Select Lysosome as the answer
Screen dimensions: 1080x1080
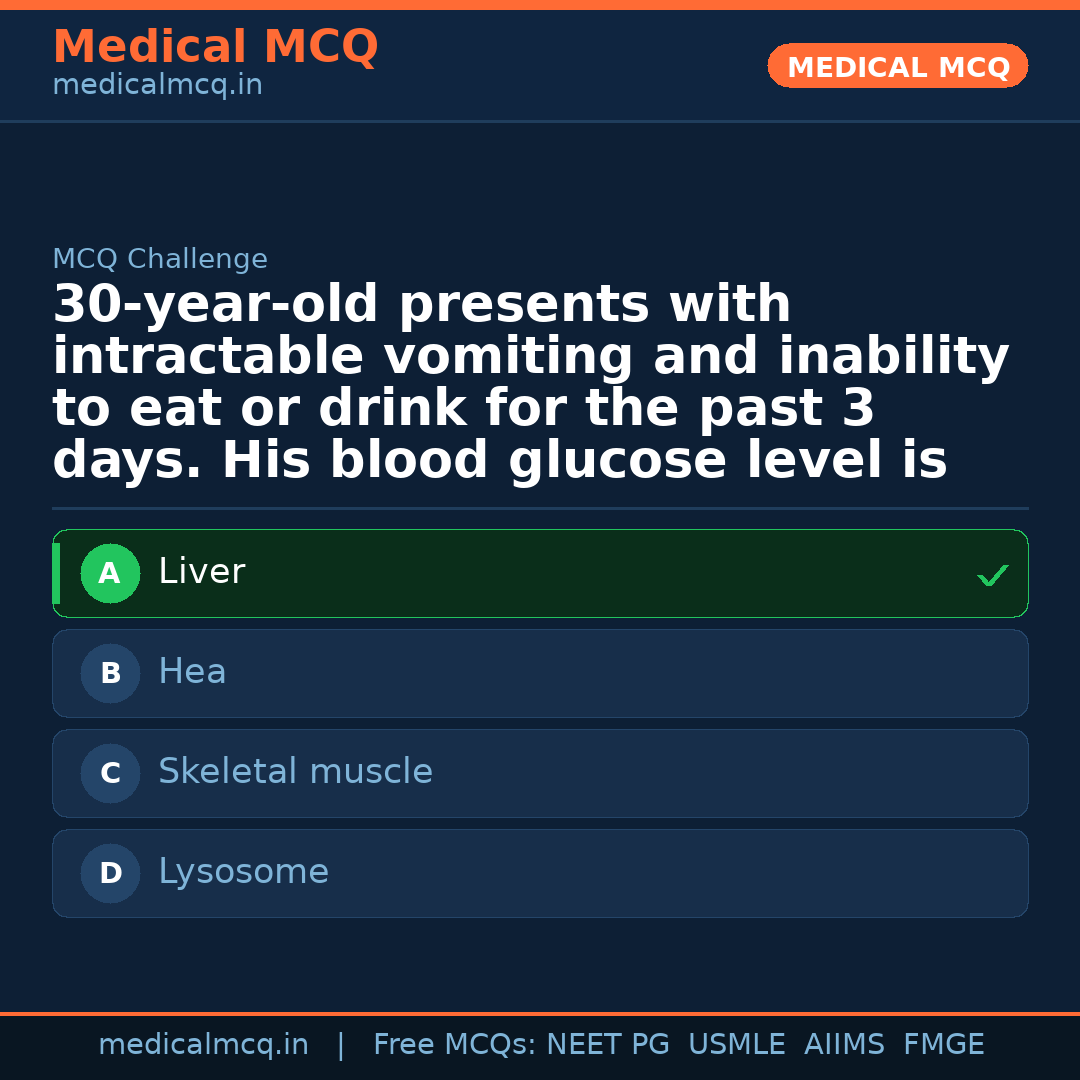click(x=243, y=872)
